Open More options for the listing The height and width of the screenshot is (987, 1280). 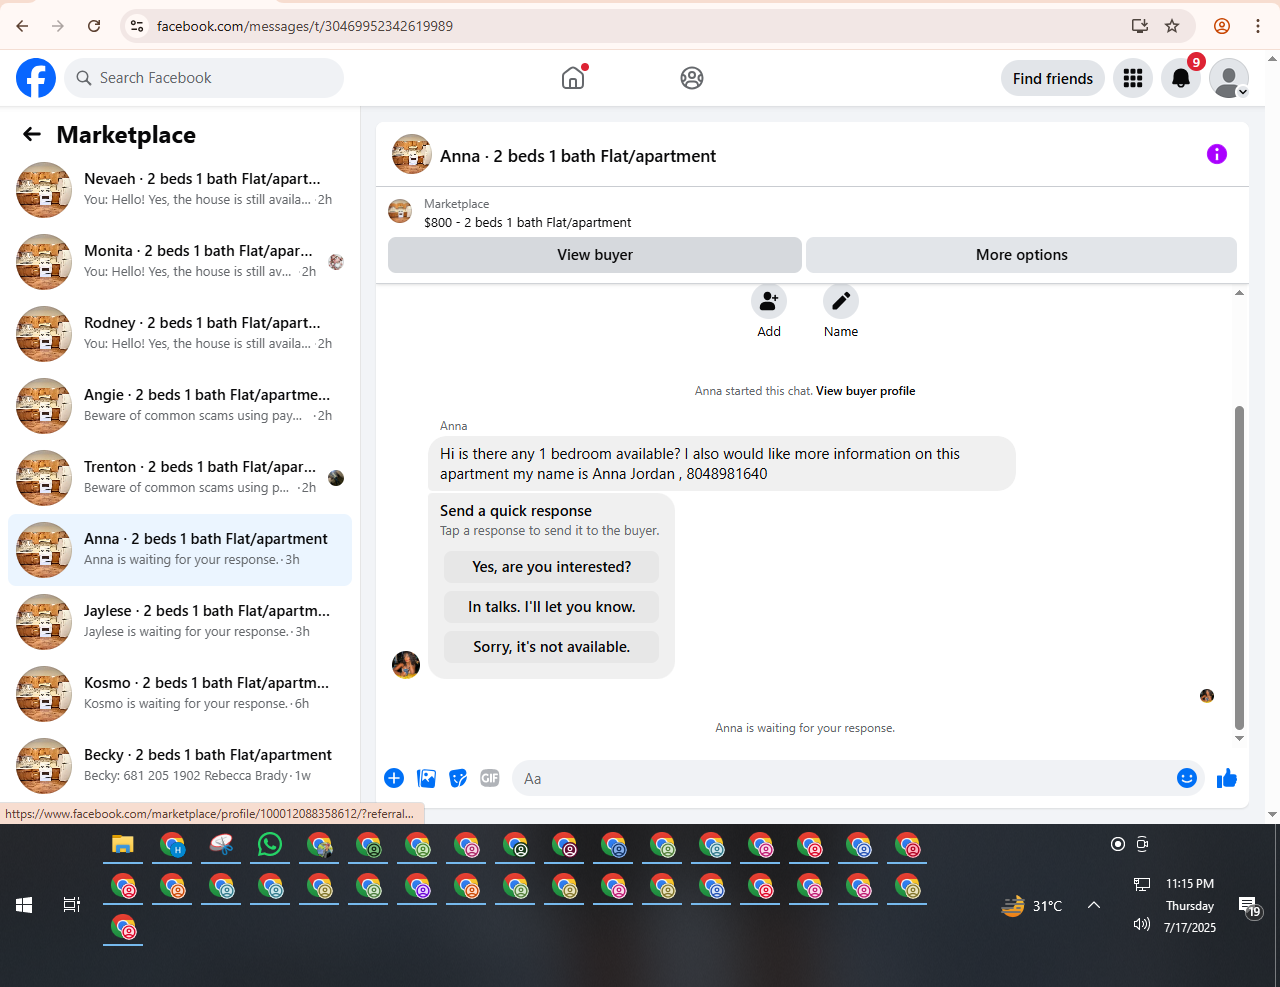pyautogui.click(x=1022, y=255)
